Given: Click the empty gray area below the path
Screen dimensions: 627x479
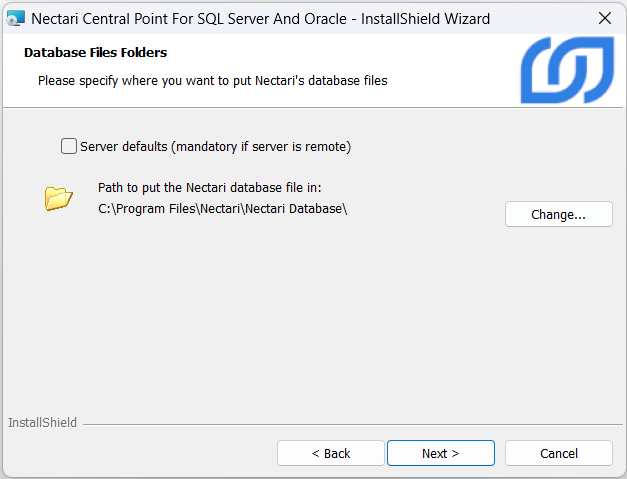Looking at the screenshot, I should pos(300,320).
